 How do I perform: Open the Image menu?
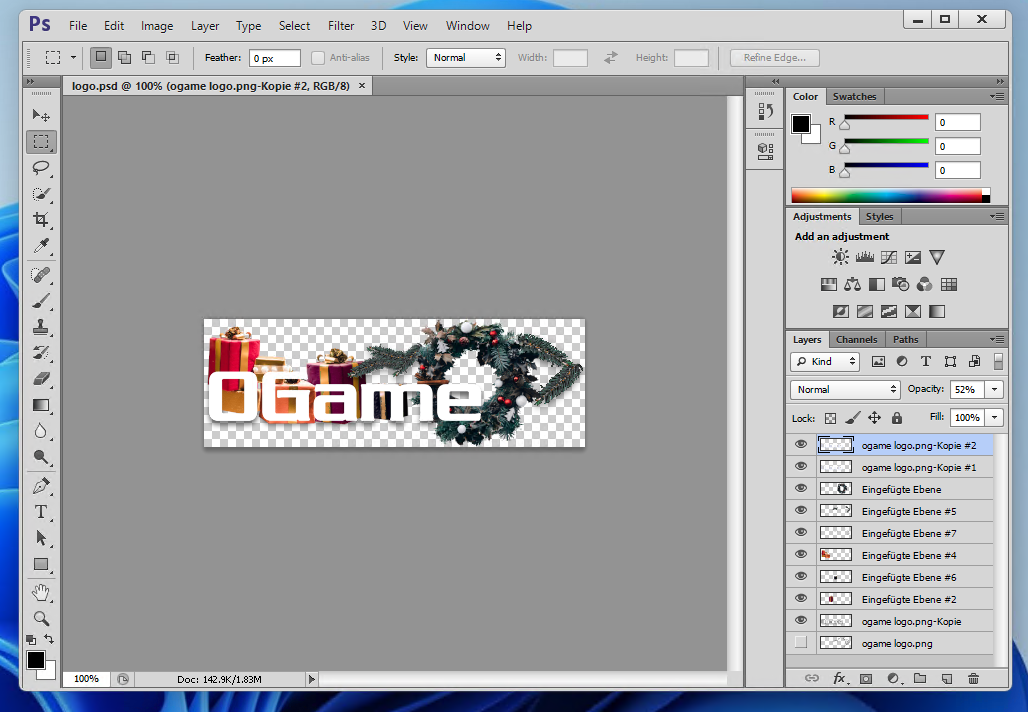157,26
